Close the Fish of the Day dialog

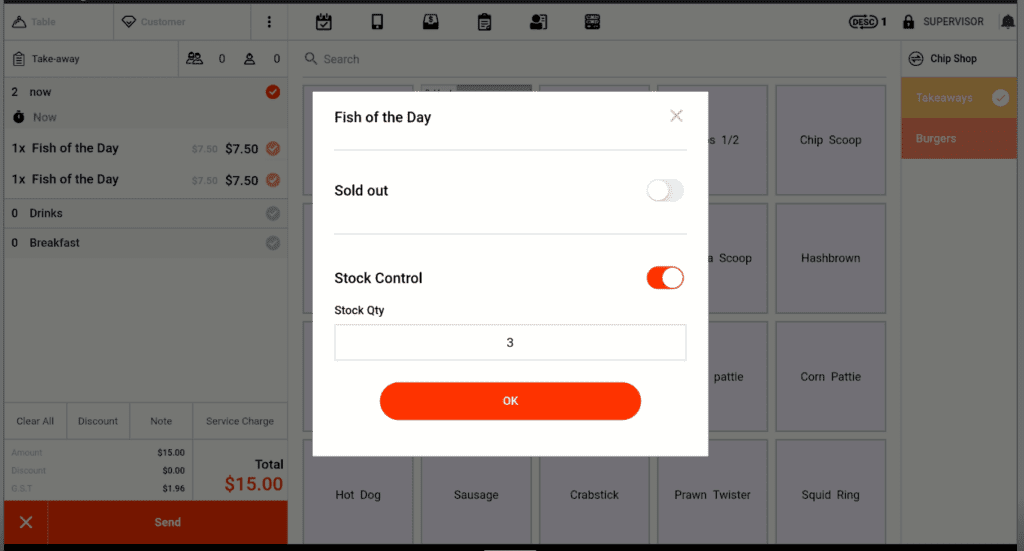tap(676, 116)
